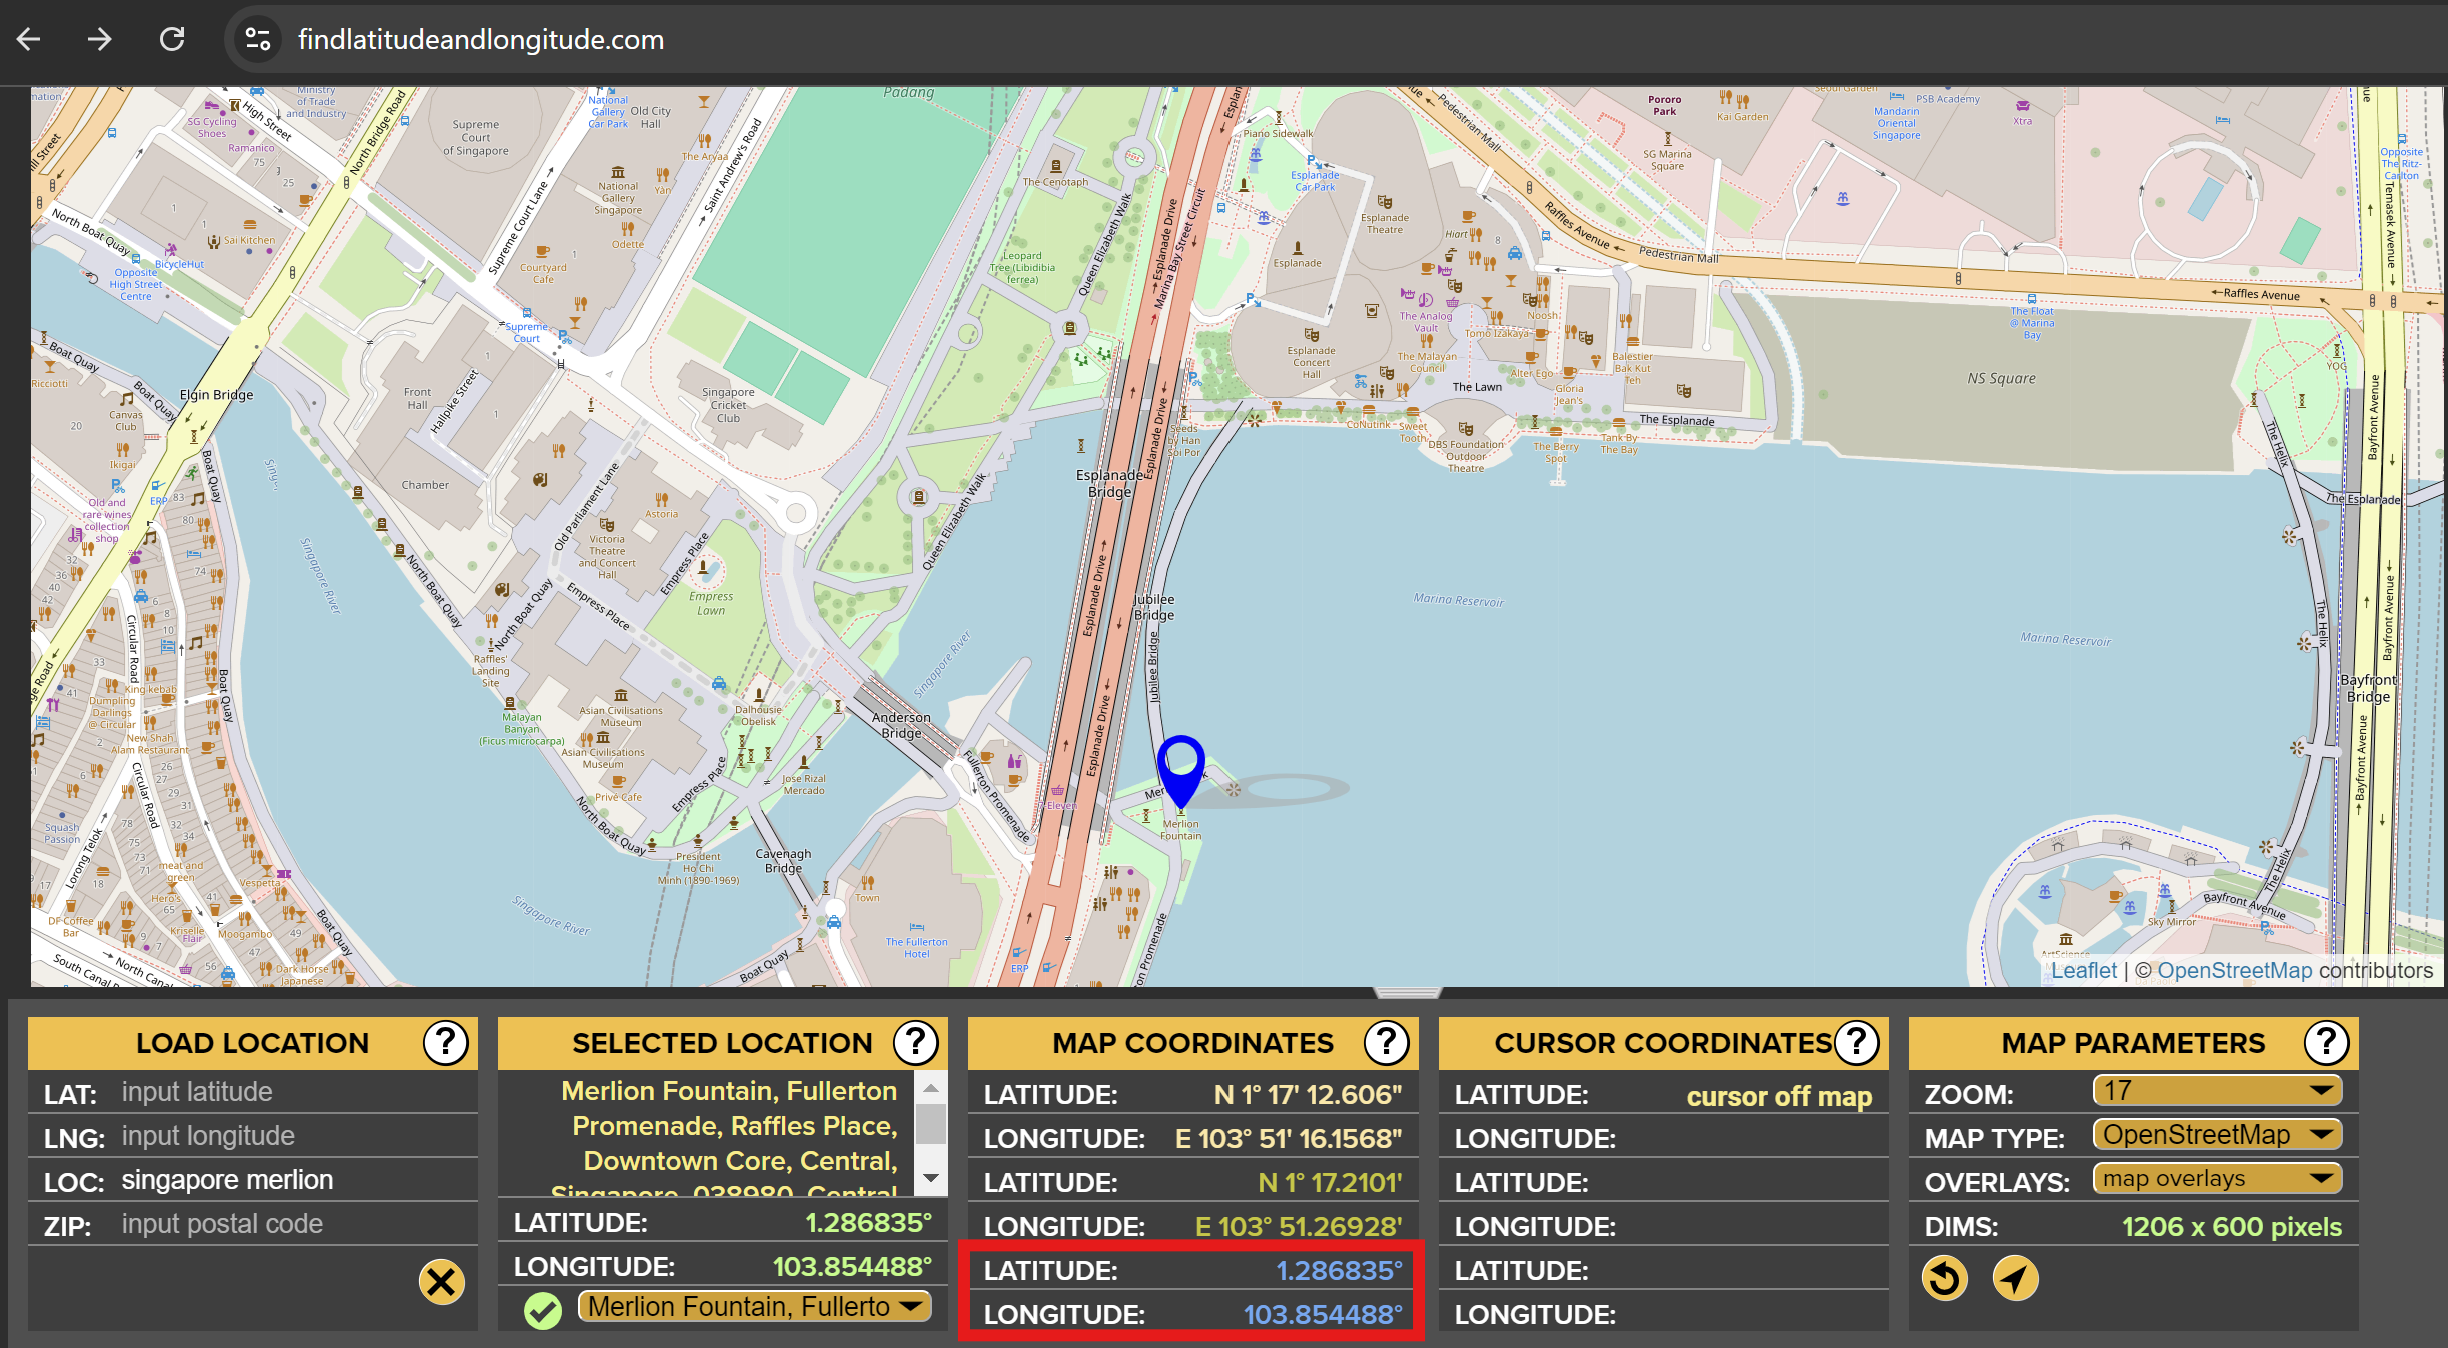Viewport: 2448px width, 1348px height.
Task: Open the Map Type OpenStreetMap dropdown
Action: click(2218, 1134)
